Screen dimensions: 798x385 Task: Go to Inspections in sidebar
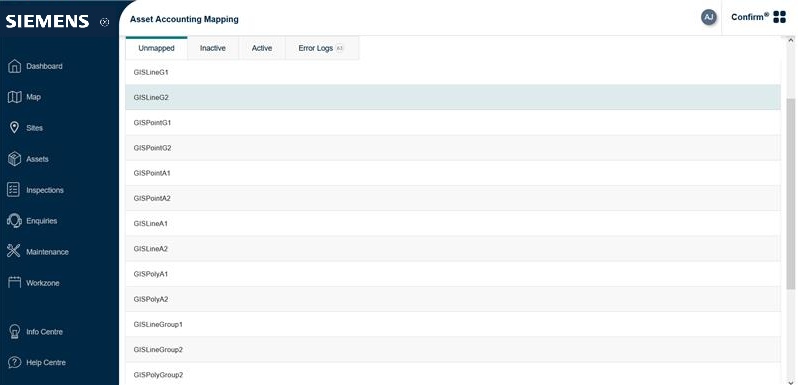click(45, 190)
